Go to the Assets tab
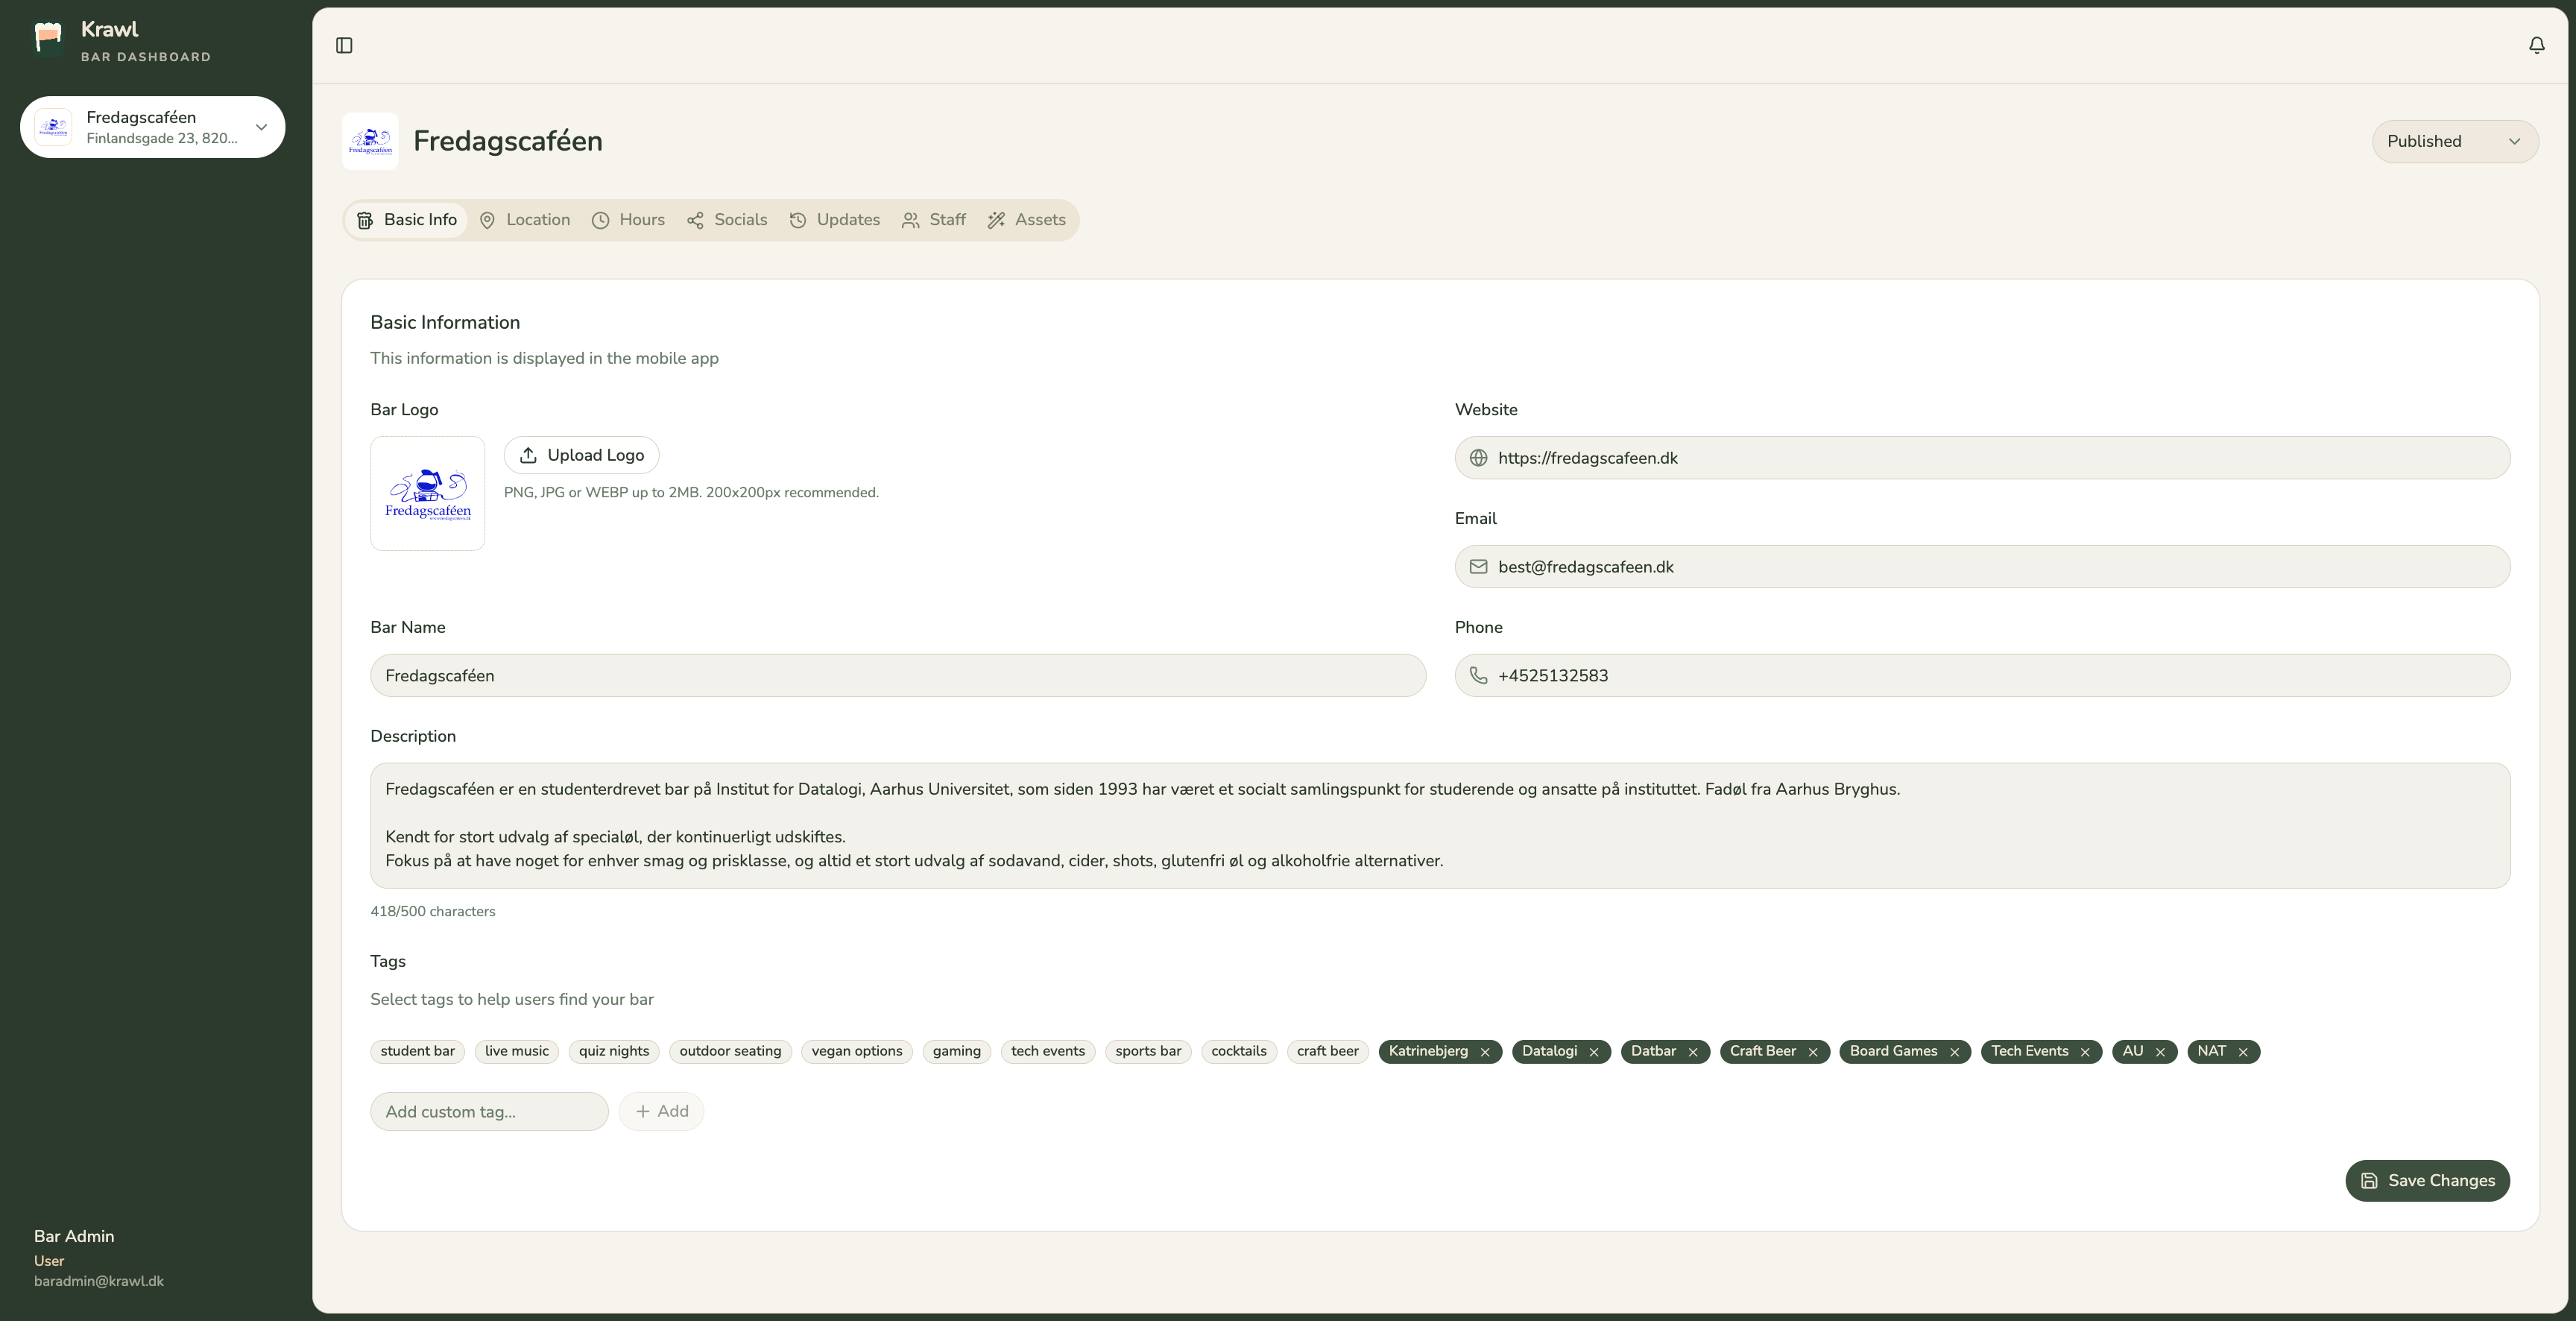 click(x=1027, y=220)
